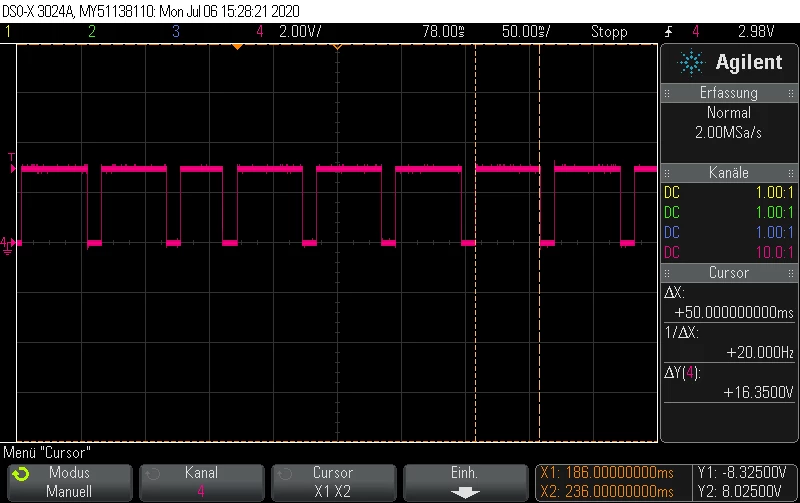Open the Kanal 4 source softkey
This screenshot has width=800, height=503.
(202, 482)
